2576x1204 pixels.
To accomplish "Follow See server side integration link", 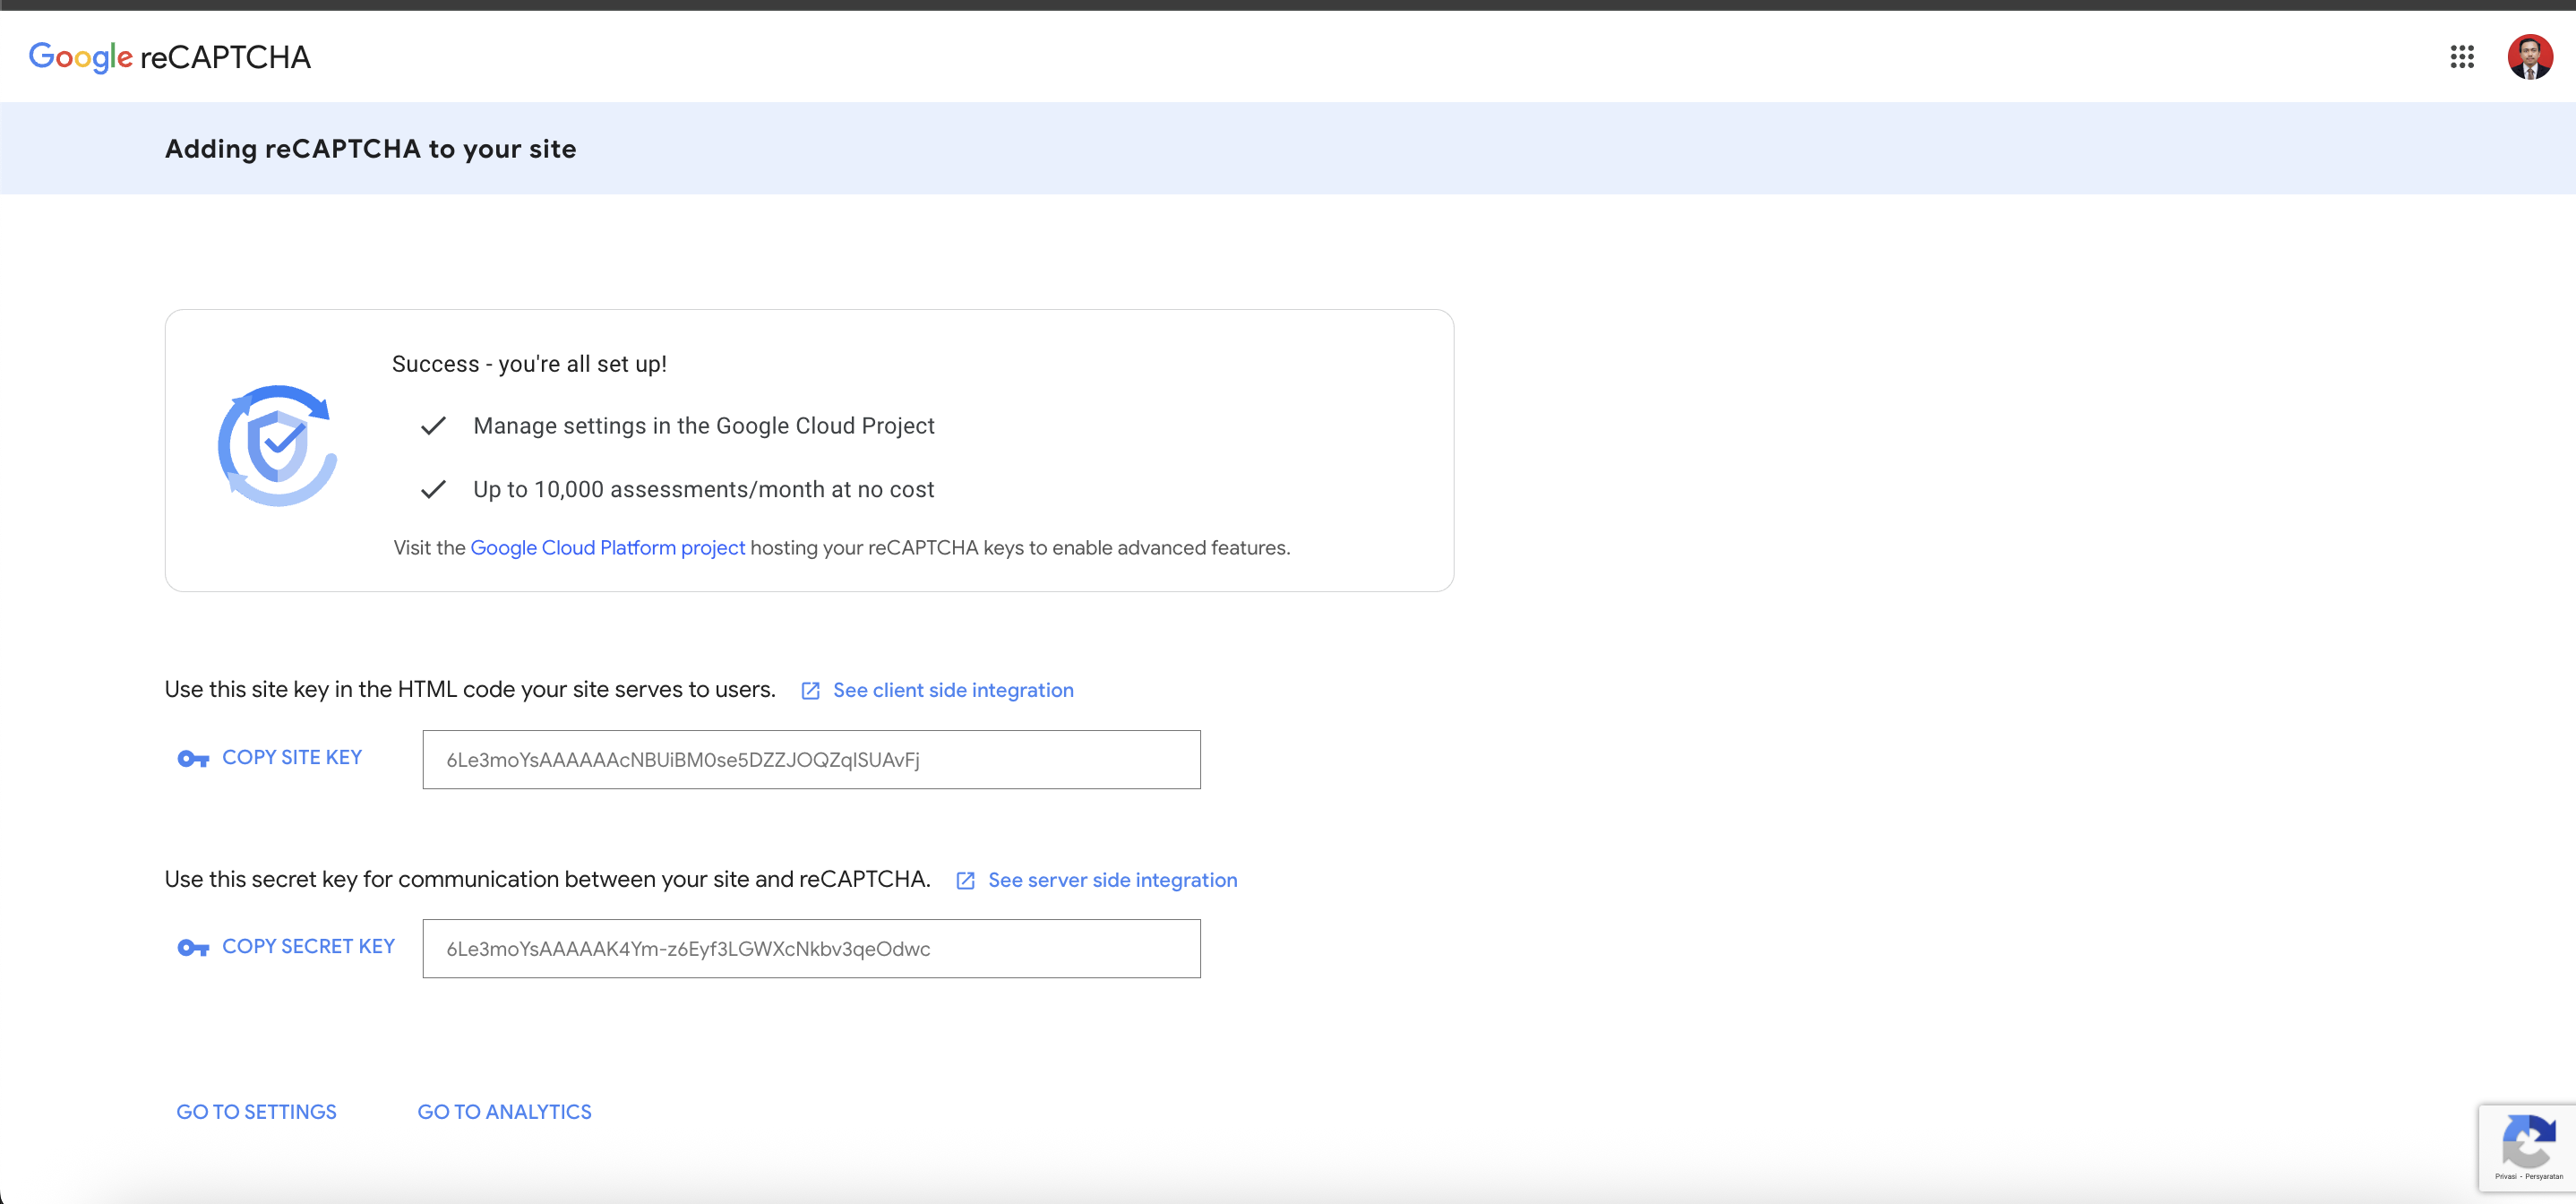I will (1112, 881).
